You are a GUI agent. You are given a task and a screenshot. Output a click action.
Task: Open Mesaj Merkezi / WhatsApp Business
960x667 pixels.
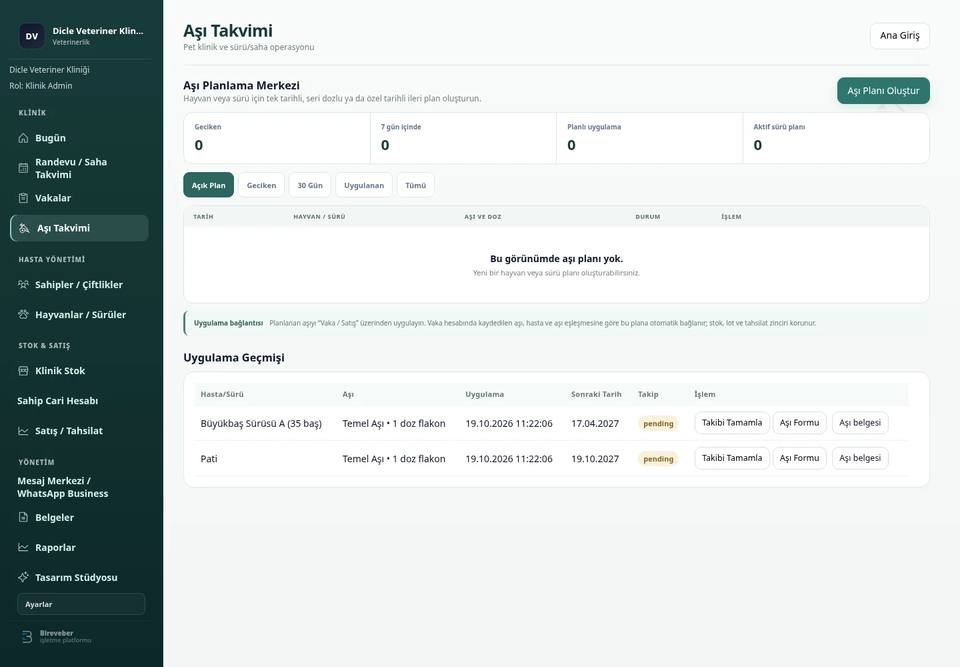coord(62,487)
